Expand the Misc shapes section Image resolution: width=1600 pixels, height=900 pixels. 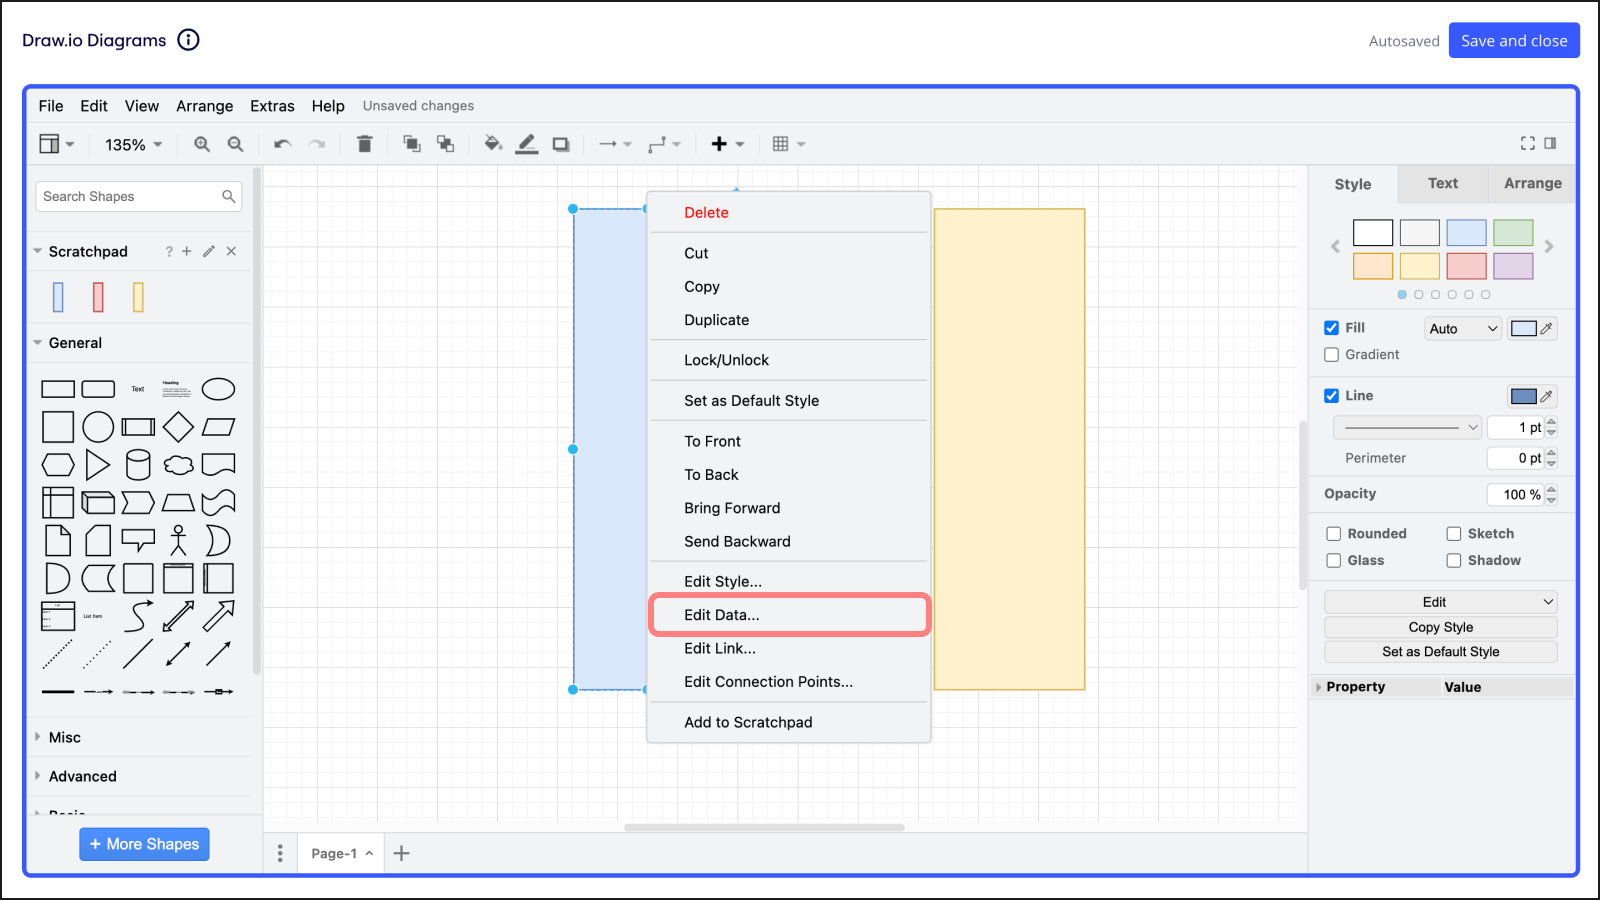pyautogui.click(x=65, y=737)
